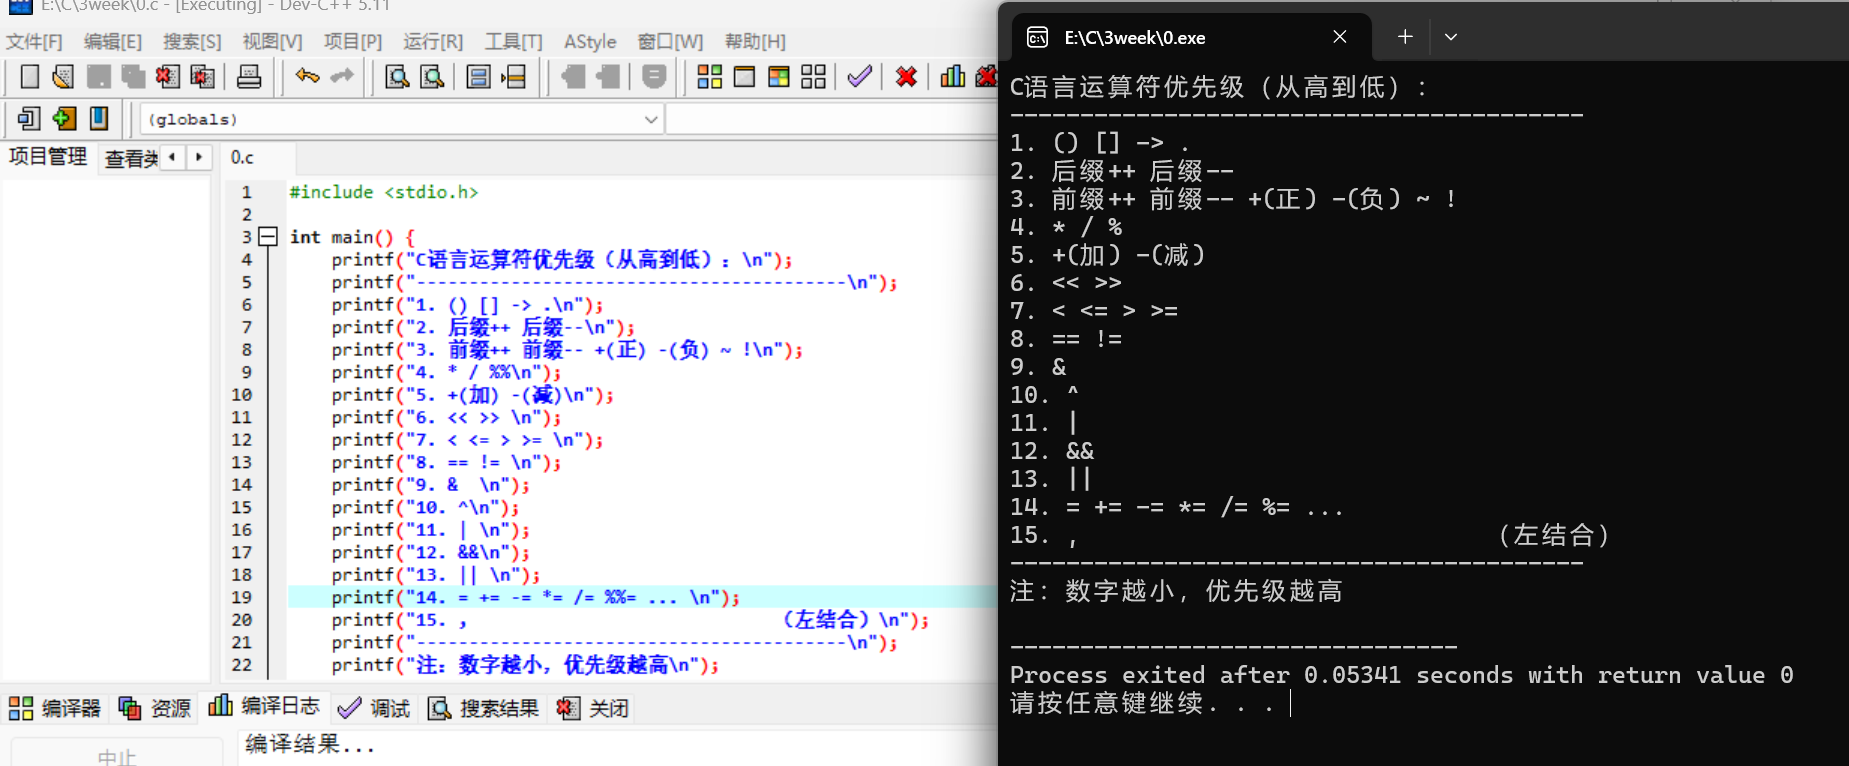Click line number 22 in the gutter
The width and height of the screenshot is (1849, 766).
[242, 665]
